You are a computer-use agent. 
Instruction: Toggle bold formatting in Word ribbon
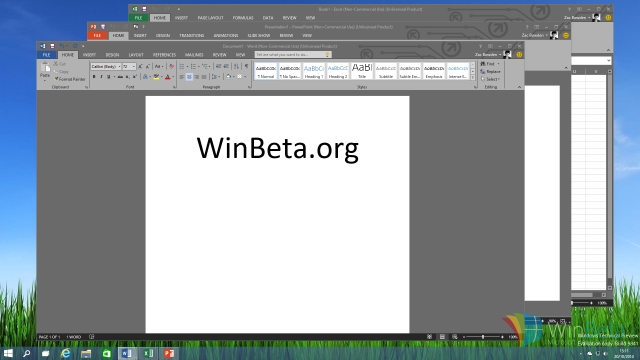coord(94,77)
